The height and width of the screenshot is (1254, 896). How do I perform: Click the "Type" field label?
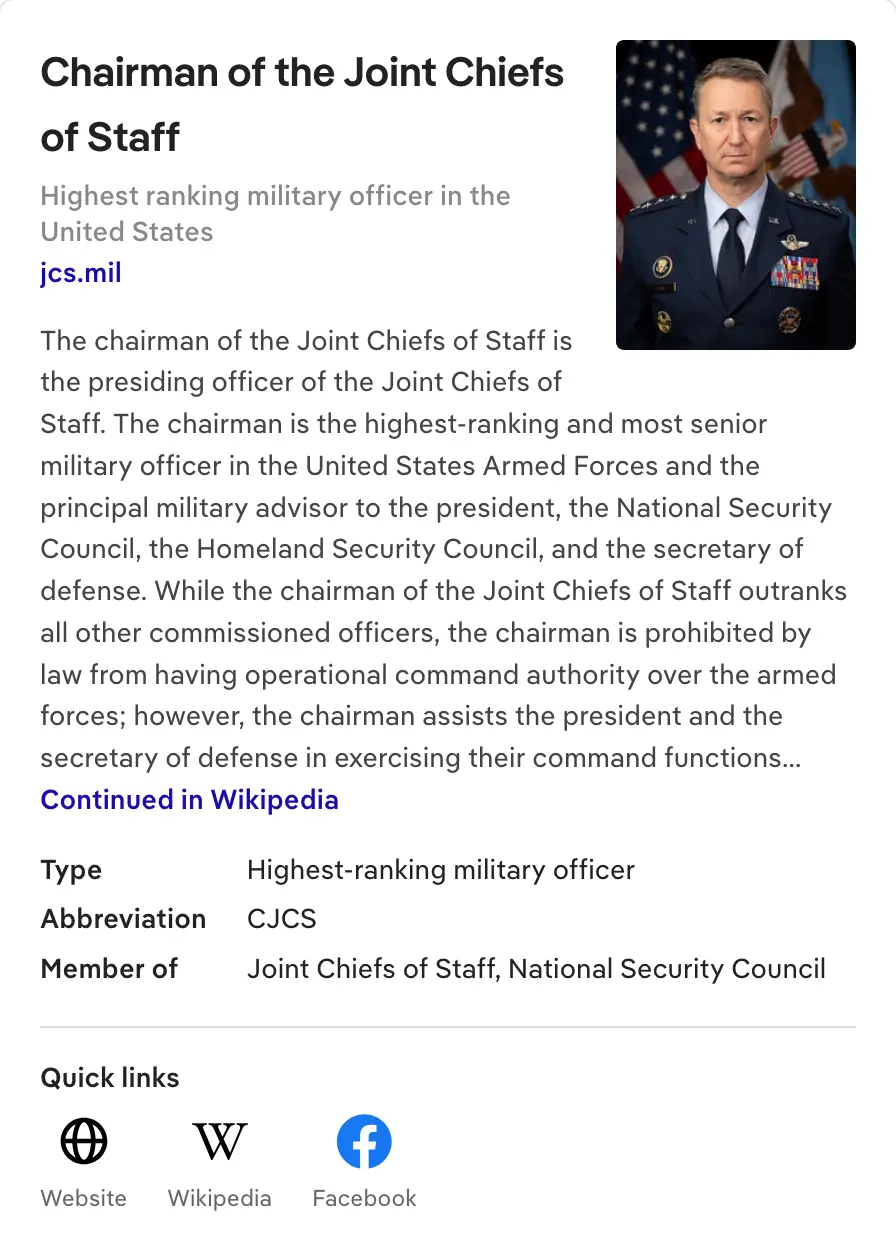coord(71,870)
